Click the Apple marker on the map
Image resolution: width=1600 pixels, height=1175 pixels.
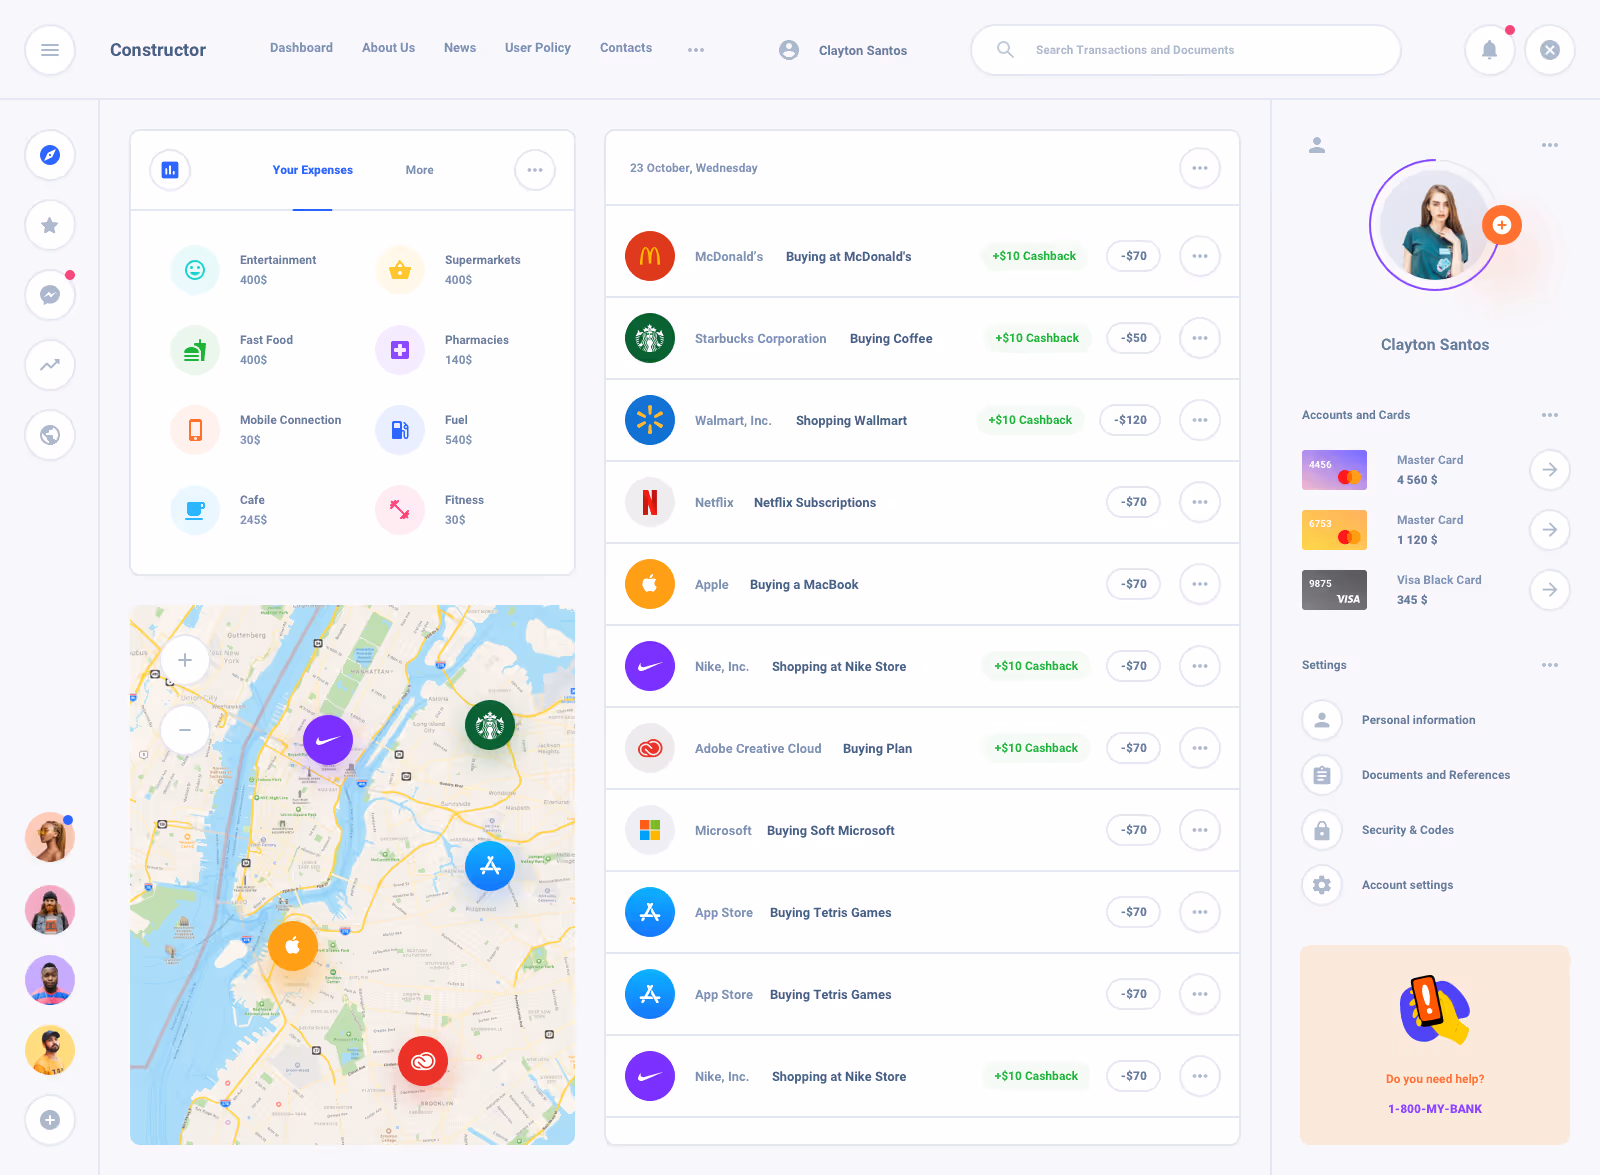[x=293, y=946]
